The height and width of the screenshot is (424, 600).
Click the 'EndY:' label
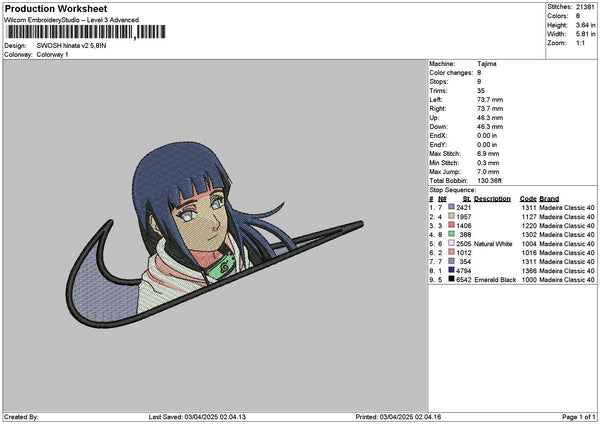pyautogui.click(x=438, y=145)
